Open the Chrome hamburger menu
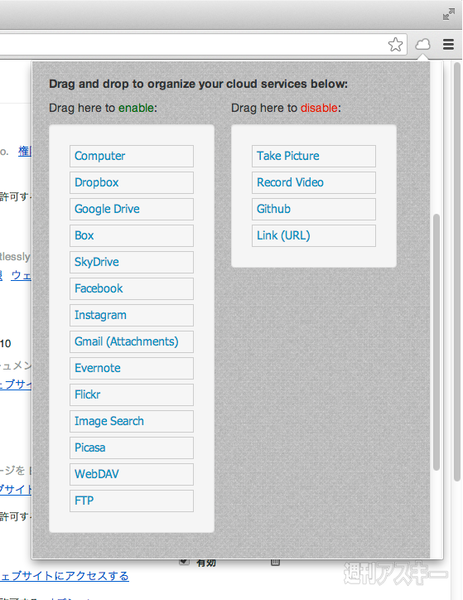 (x=448, y=44)
